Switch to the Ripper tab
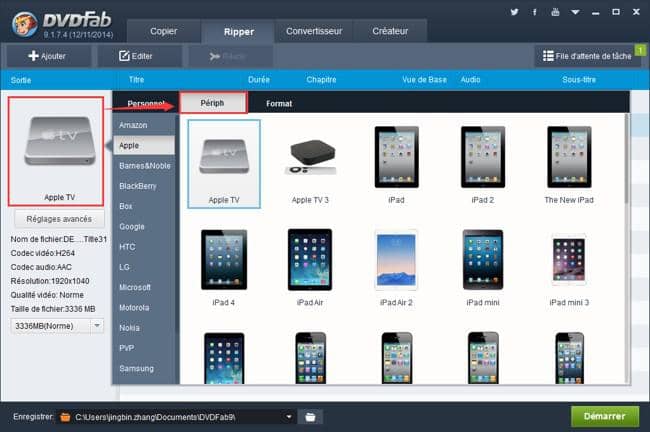Viewport: 650px width, 432px height. tap(239, 32)
